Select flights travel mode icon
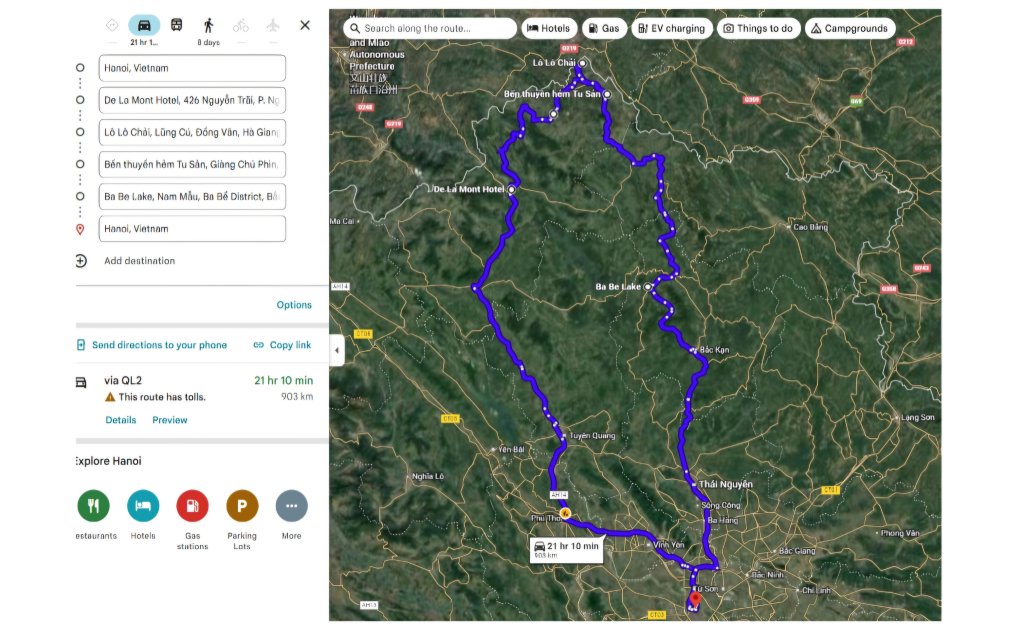 click(x=273, y=25)
